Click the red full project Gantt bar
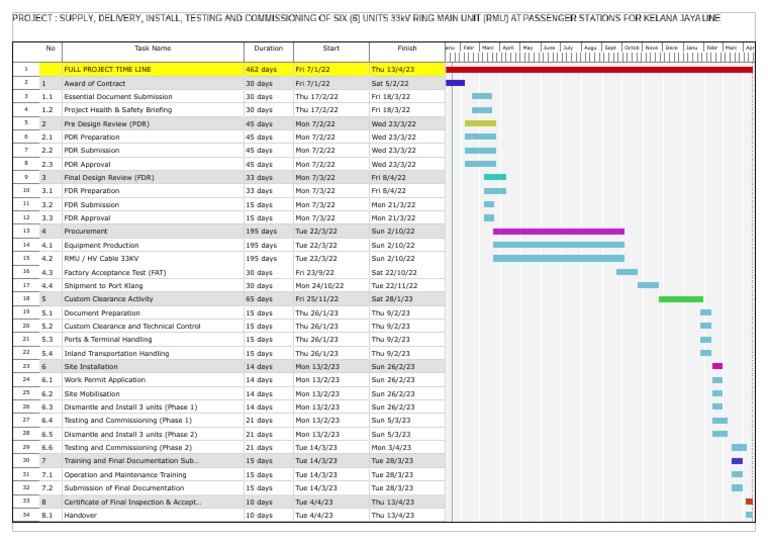 598,69
